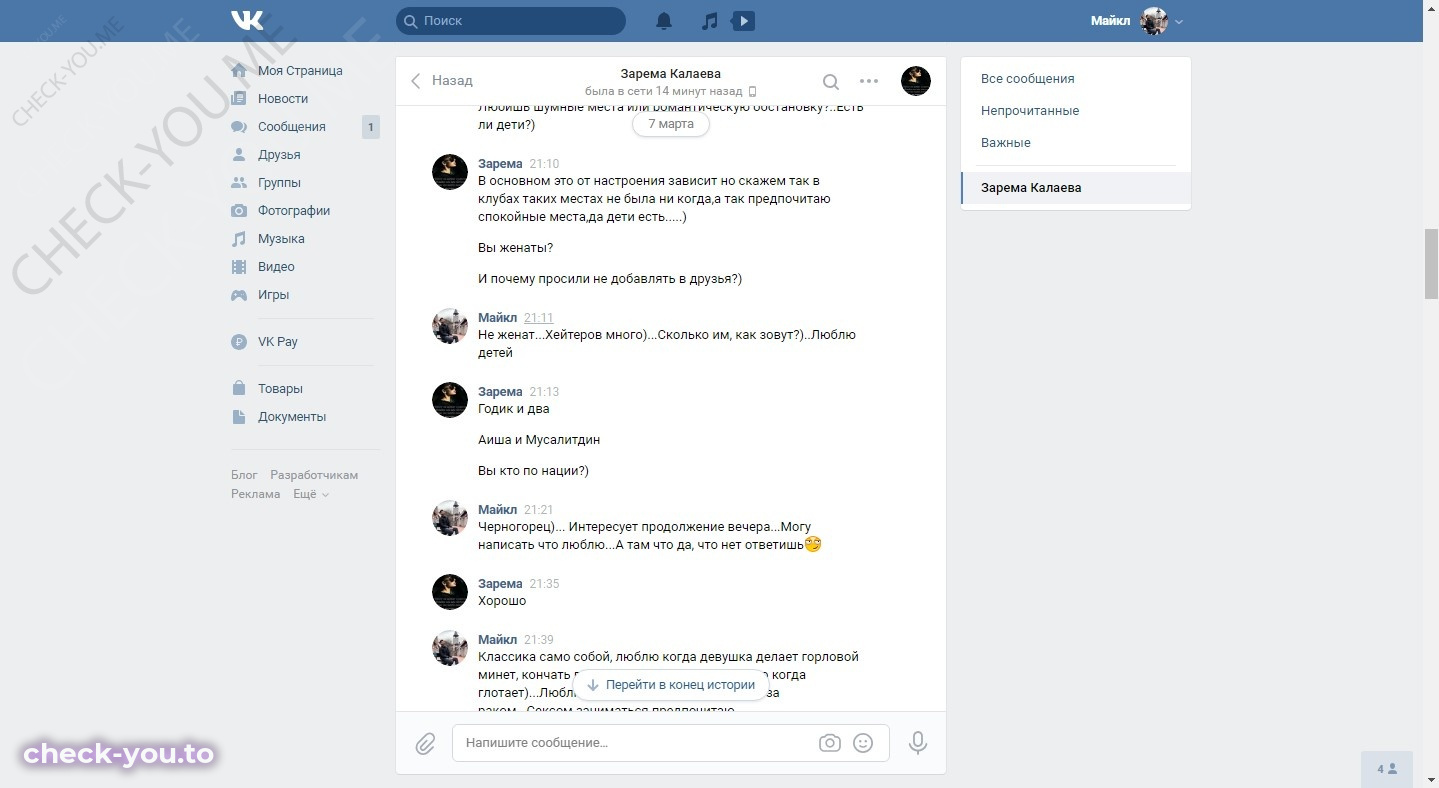The image size is (1439, 788).
Task: Open Зарема Калаева profile from chat title
Action: point(670,74)
